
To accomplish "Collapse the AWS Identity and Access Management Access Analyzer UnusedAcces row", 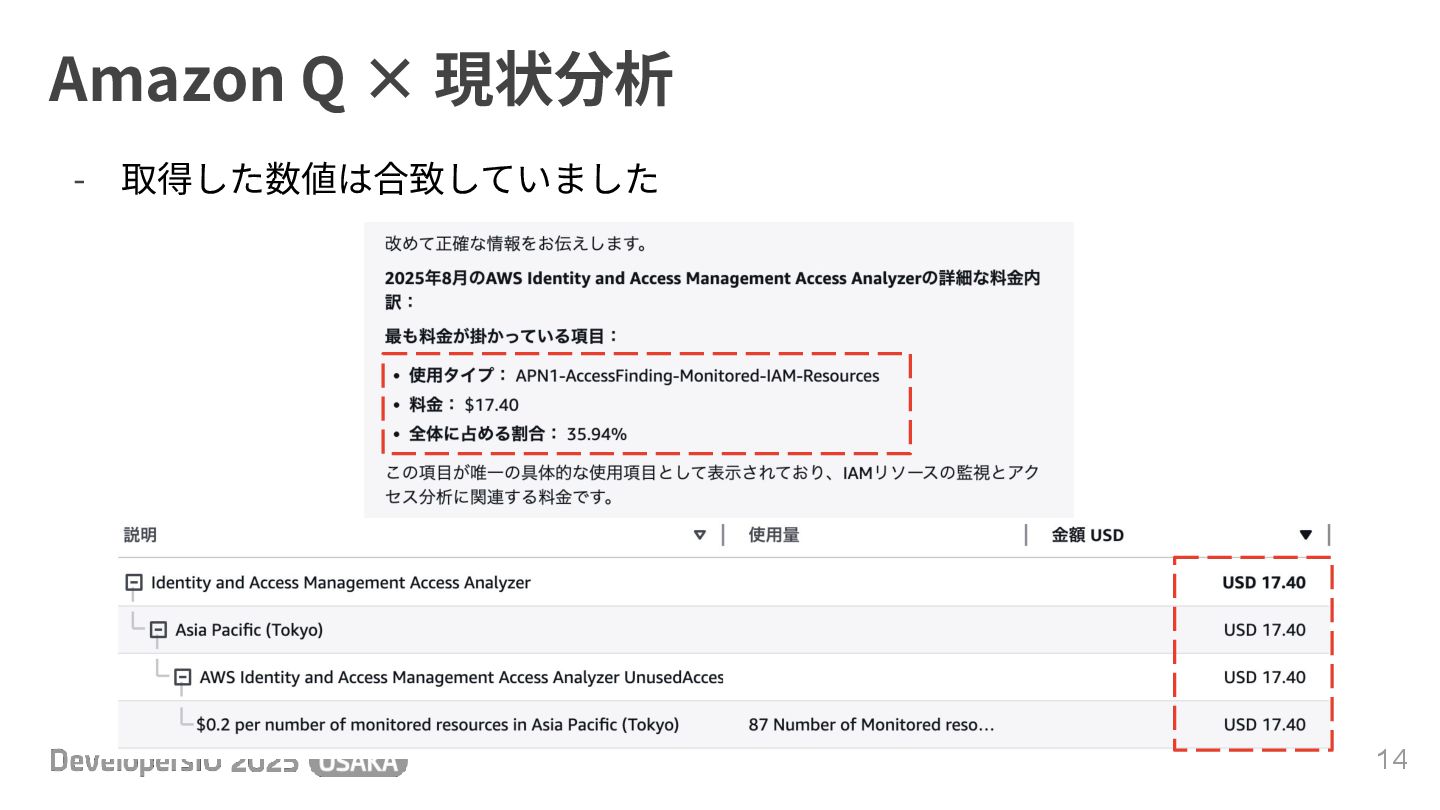I will tap(182, 677).
